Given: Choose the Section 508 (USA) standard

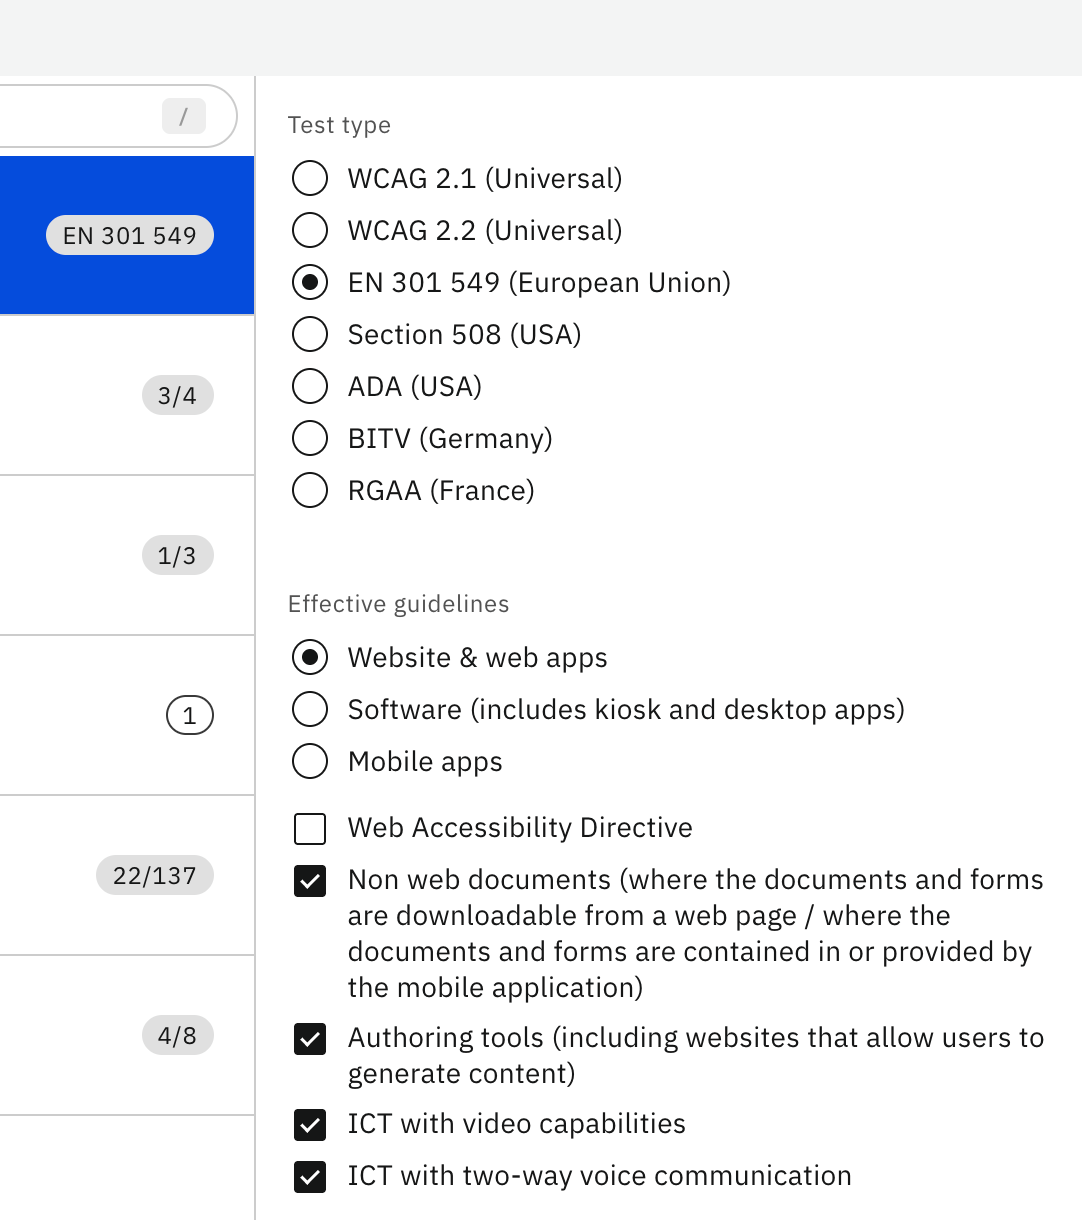Looking at the screenshot, I should (x=310, y=334).
